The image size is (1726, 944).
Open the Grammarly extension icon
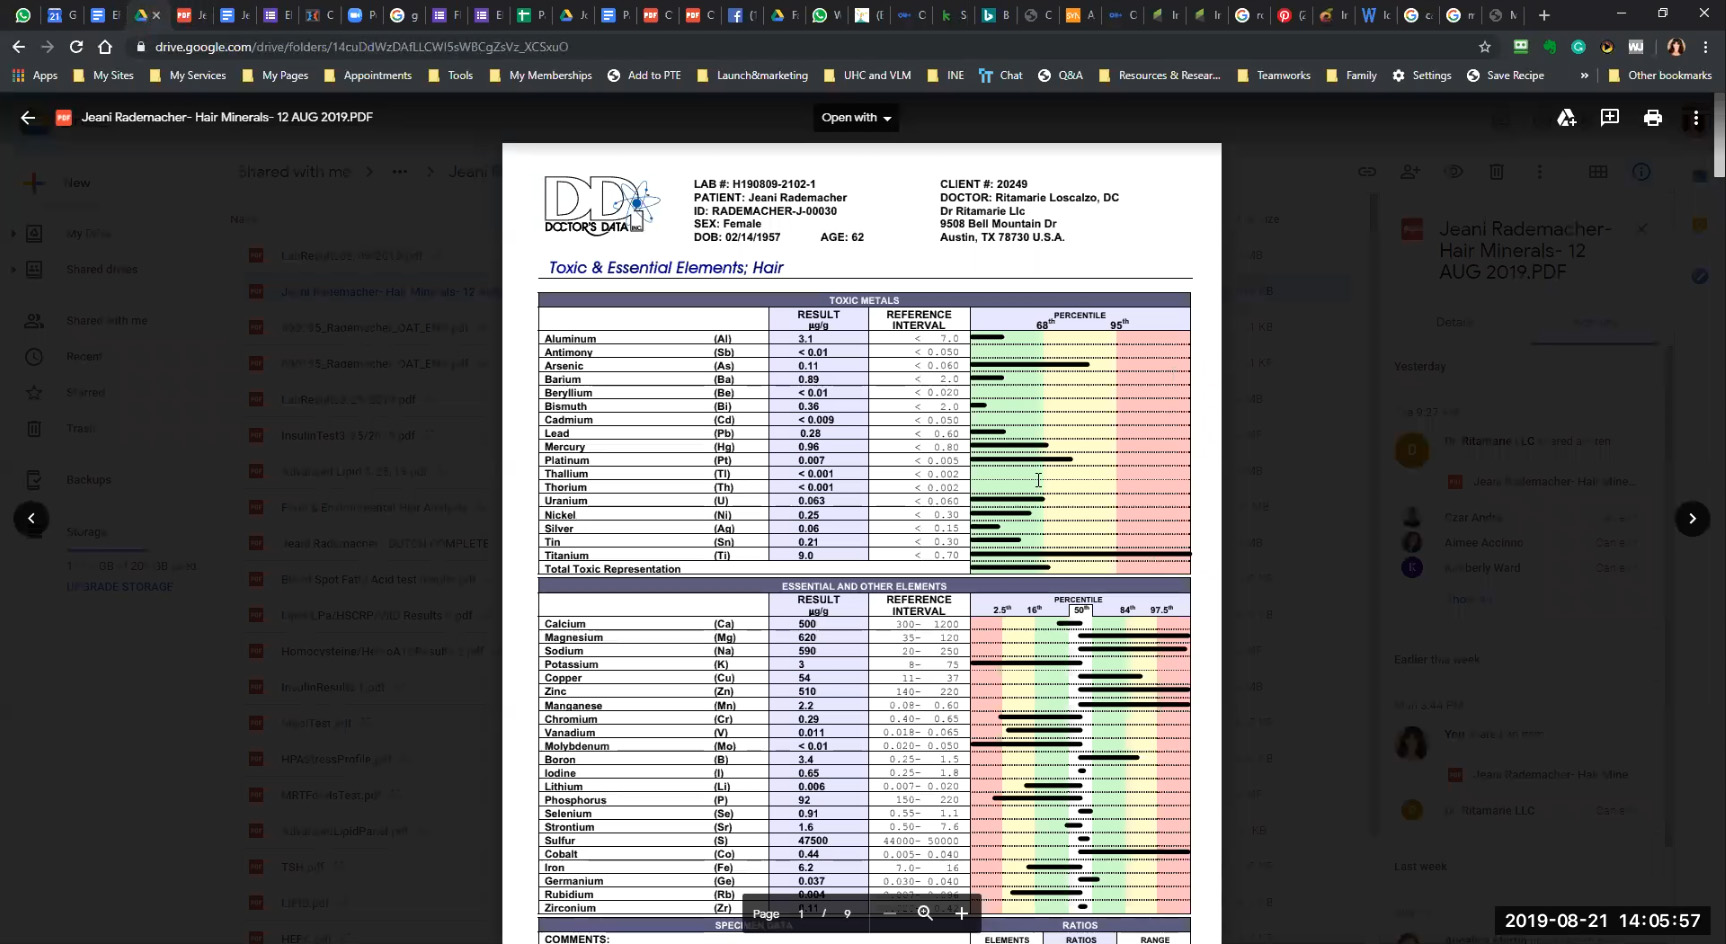1578,47
